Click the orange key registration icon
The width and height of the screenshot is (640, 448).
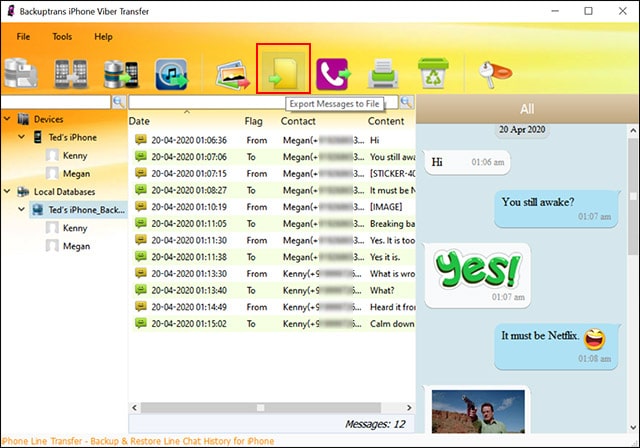[489, 73]
